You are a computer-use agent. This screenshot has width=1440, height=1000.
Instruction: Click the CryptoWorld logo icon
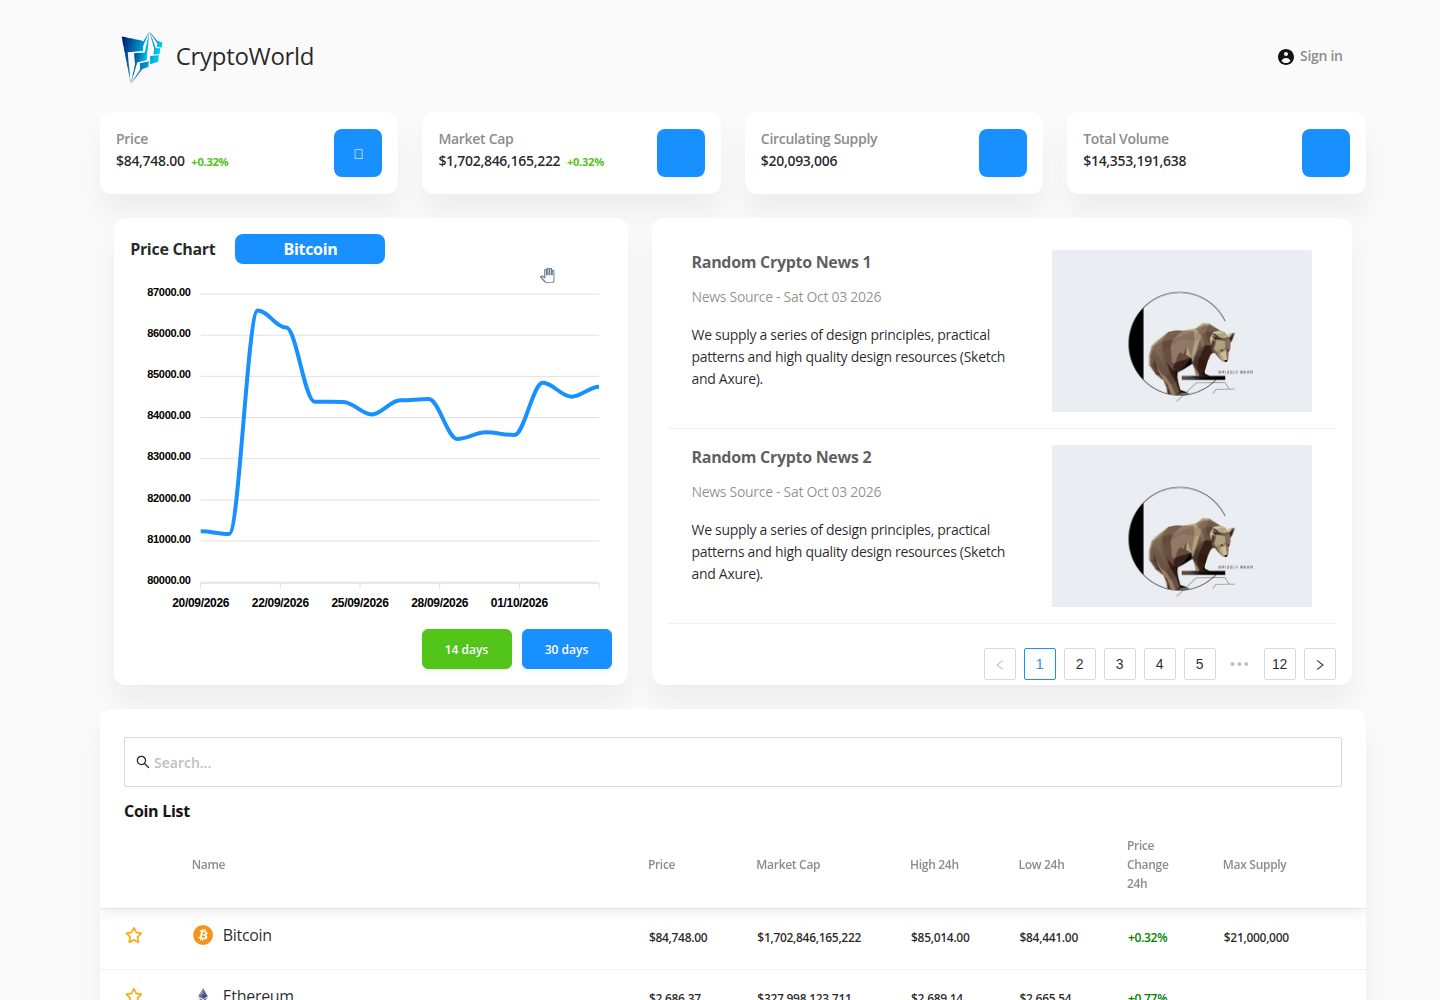[x=142, y=56]
